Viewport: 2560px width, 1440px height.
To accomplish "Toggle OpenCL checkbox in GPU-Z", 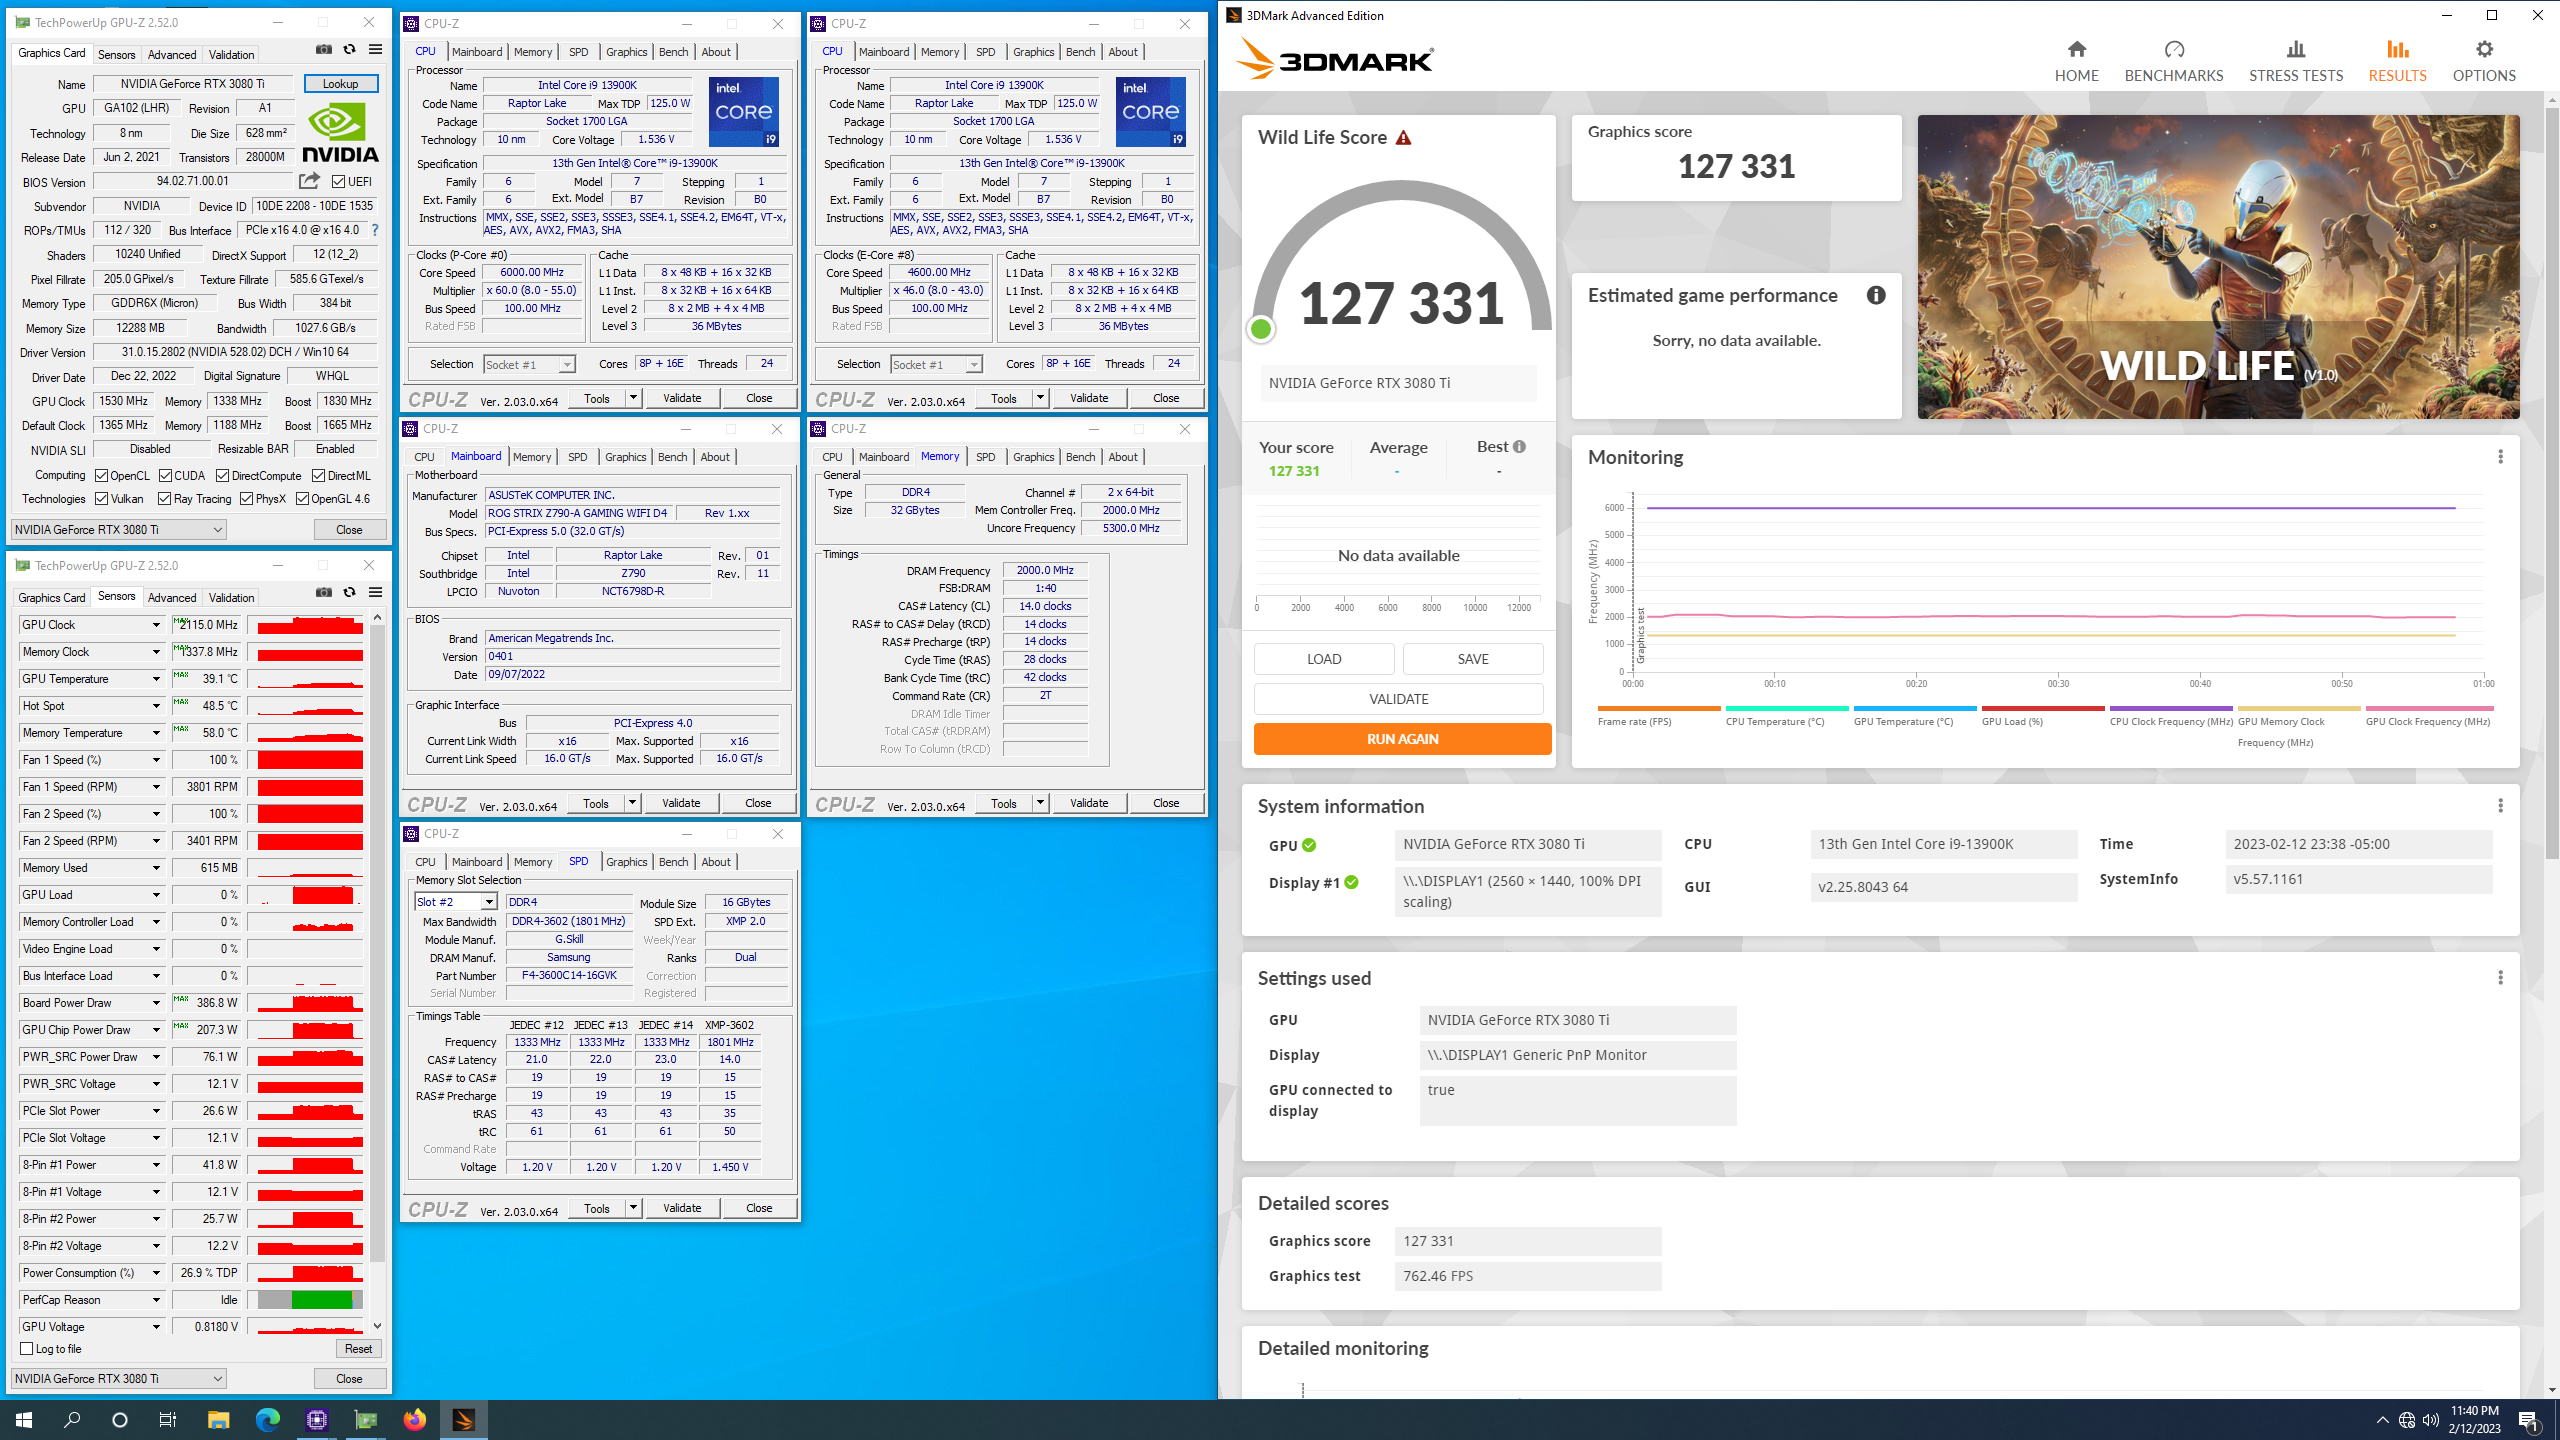I will point(101,476).
